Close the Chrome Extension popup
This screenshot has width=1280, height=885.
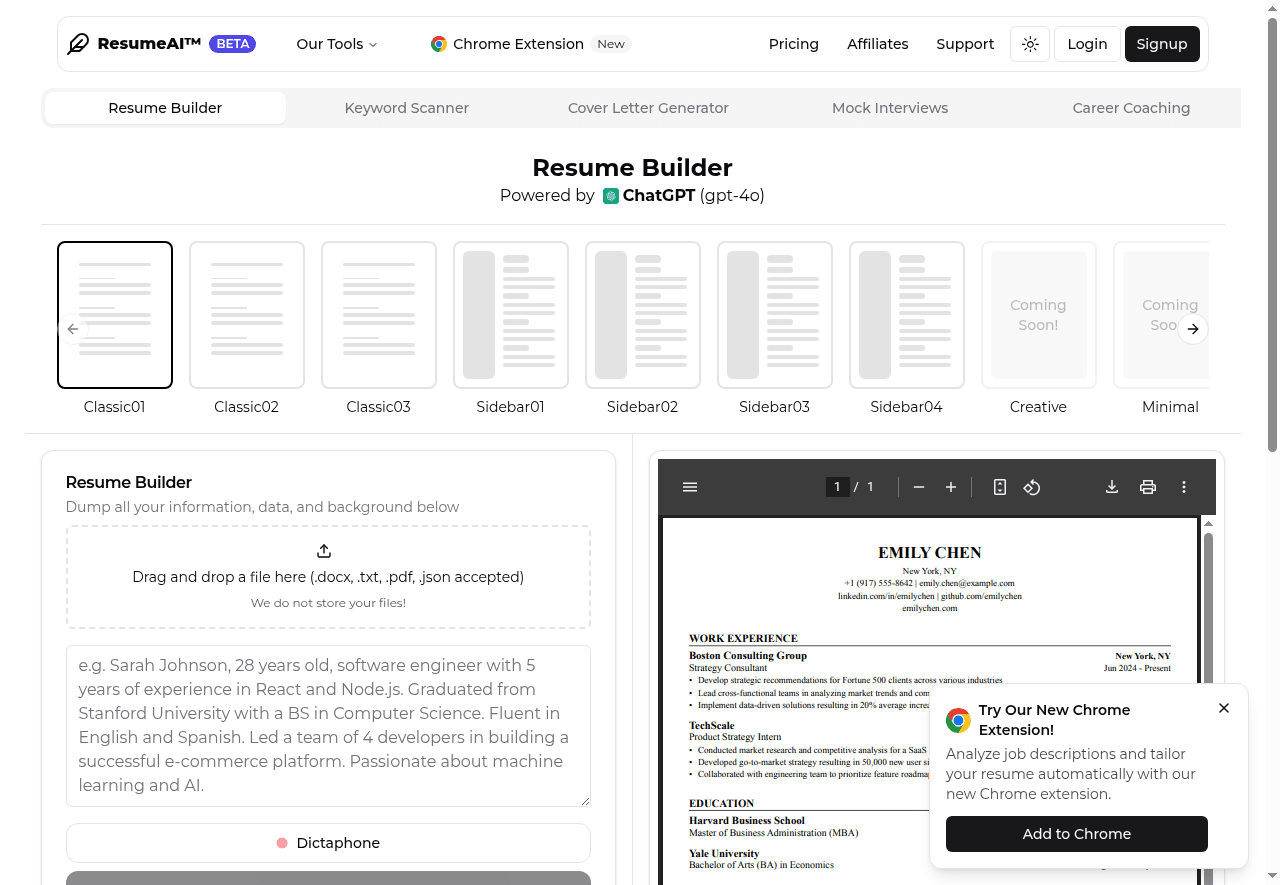pyautogui.click(x=1224, y=708)
